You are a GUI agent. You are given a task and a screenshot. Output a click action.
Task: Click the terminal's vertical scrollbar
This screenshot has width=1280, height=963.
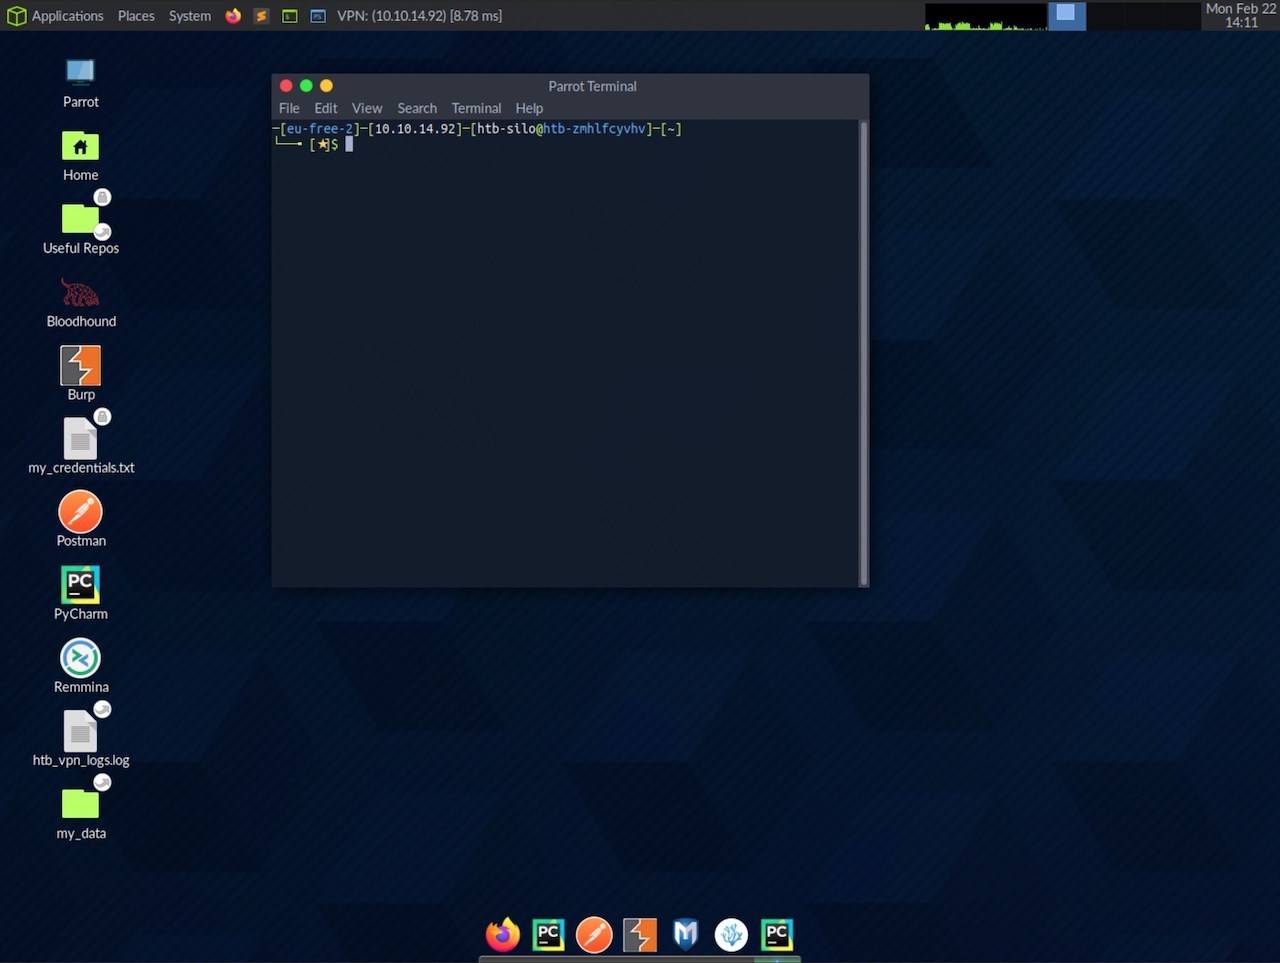click(x=863, y=350)
